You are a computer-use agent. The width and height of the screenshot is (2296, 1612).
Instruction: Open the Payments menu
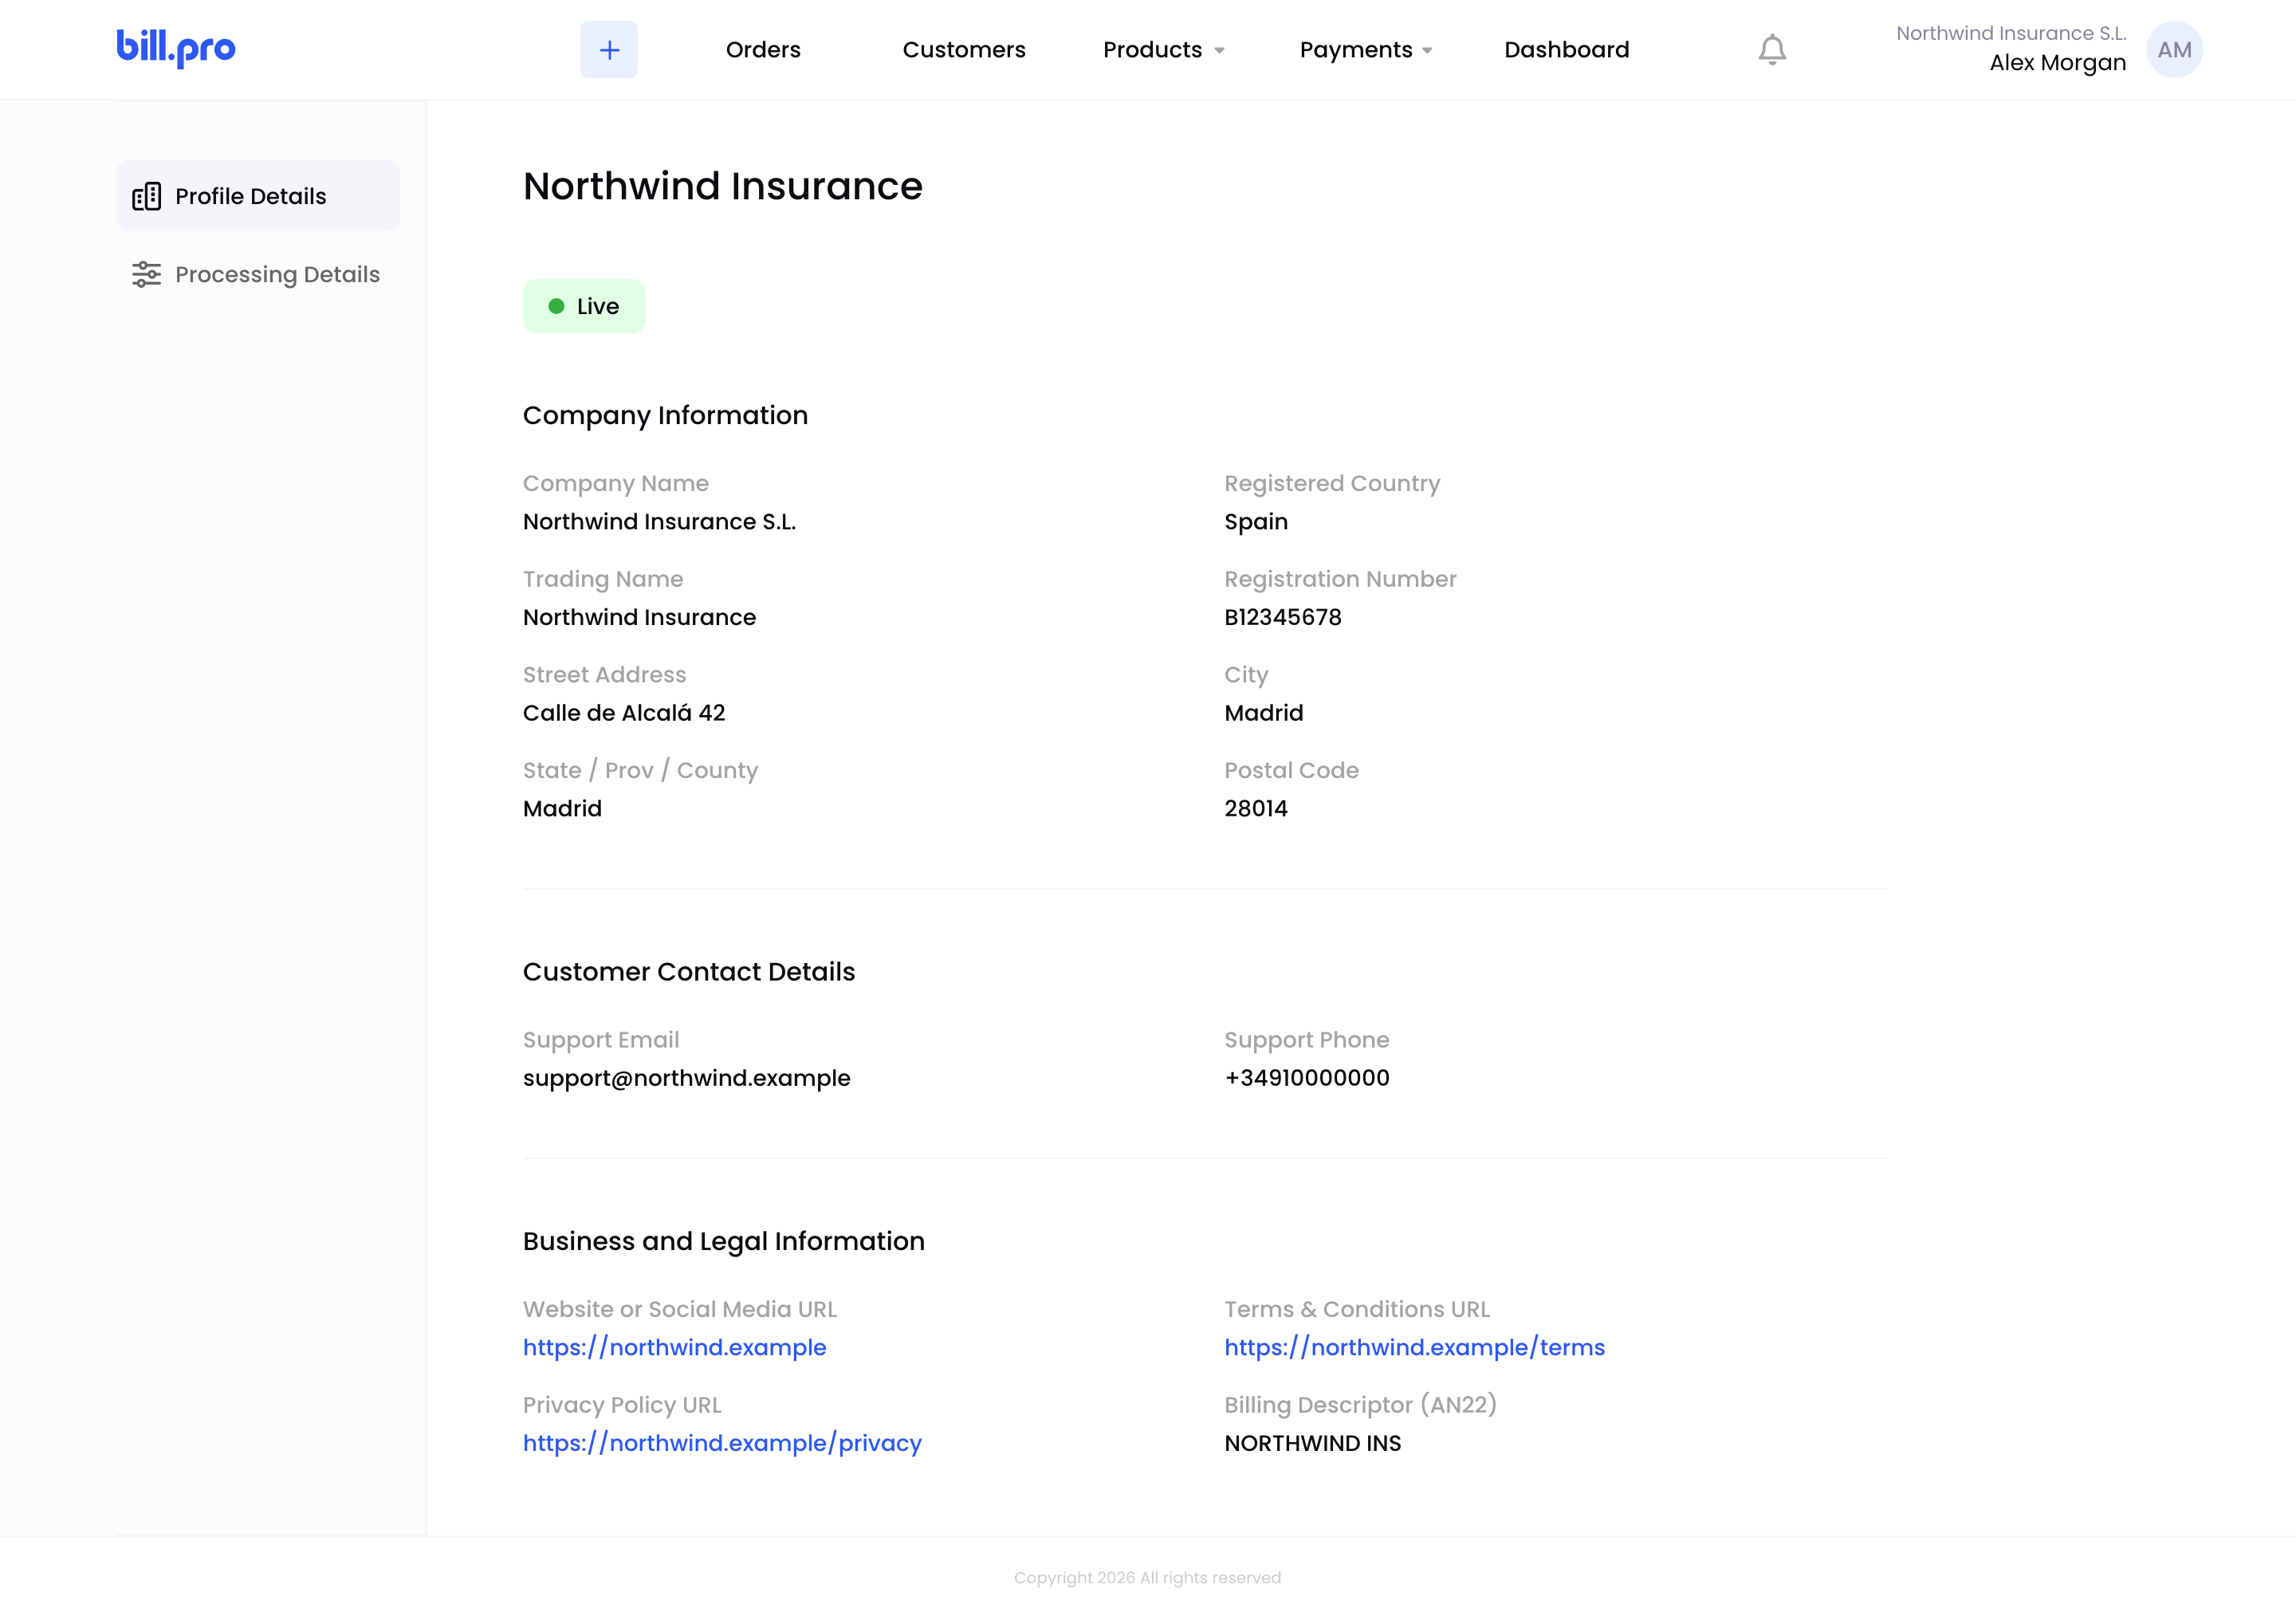(1356, 49)
